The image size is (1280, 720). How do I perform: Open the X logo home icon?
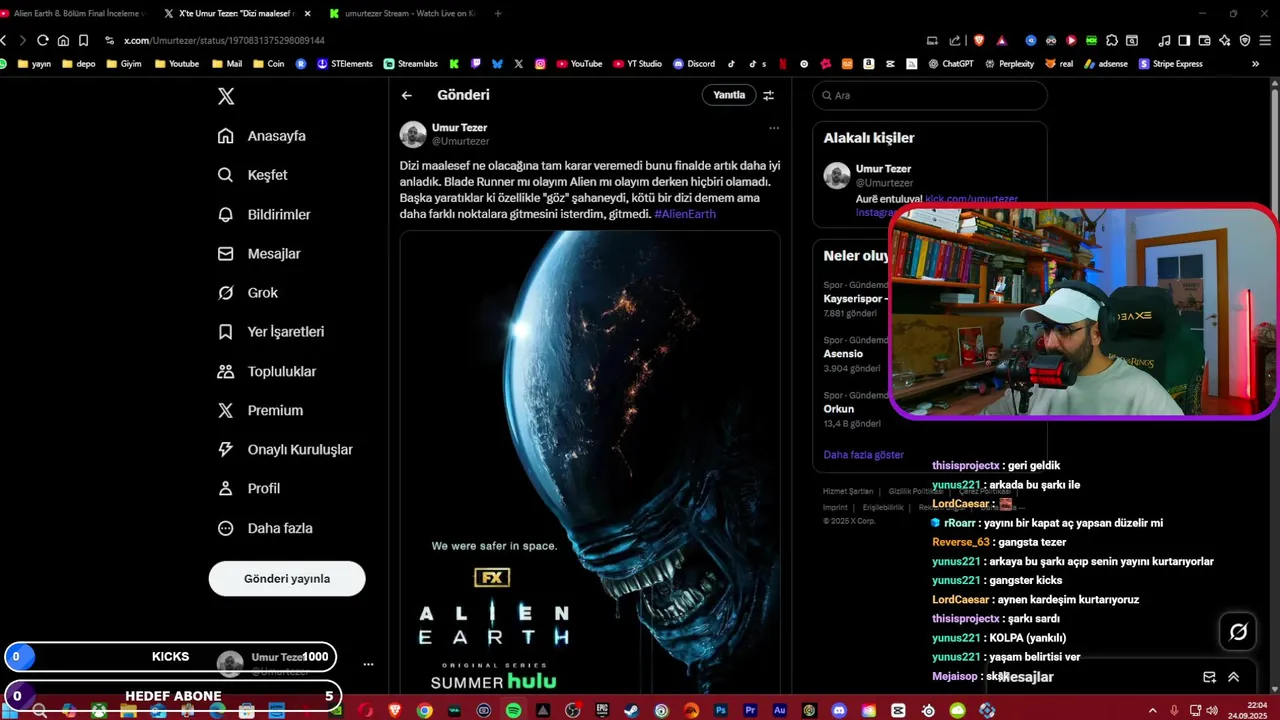226,96
